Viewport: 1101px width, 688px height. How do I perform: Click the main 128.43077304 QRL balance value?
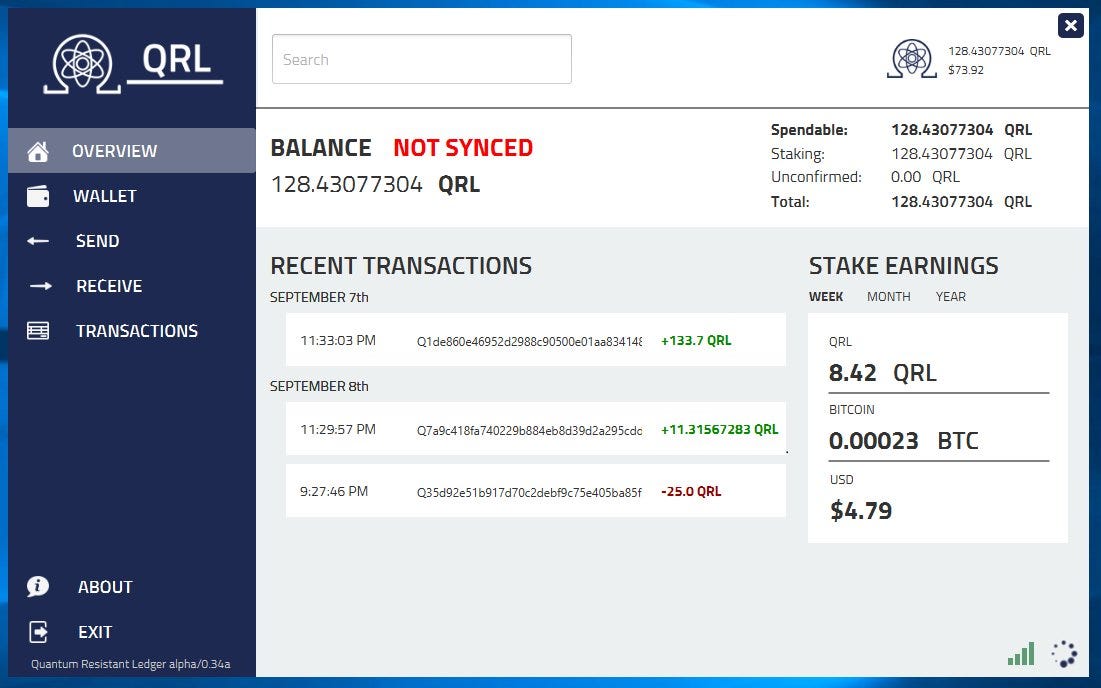pyautogui.click(x=376, y=184)
